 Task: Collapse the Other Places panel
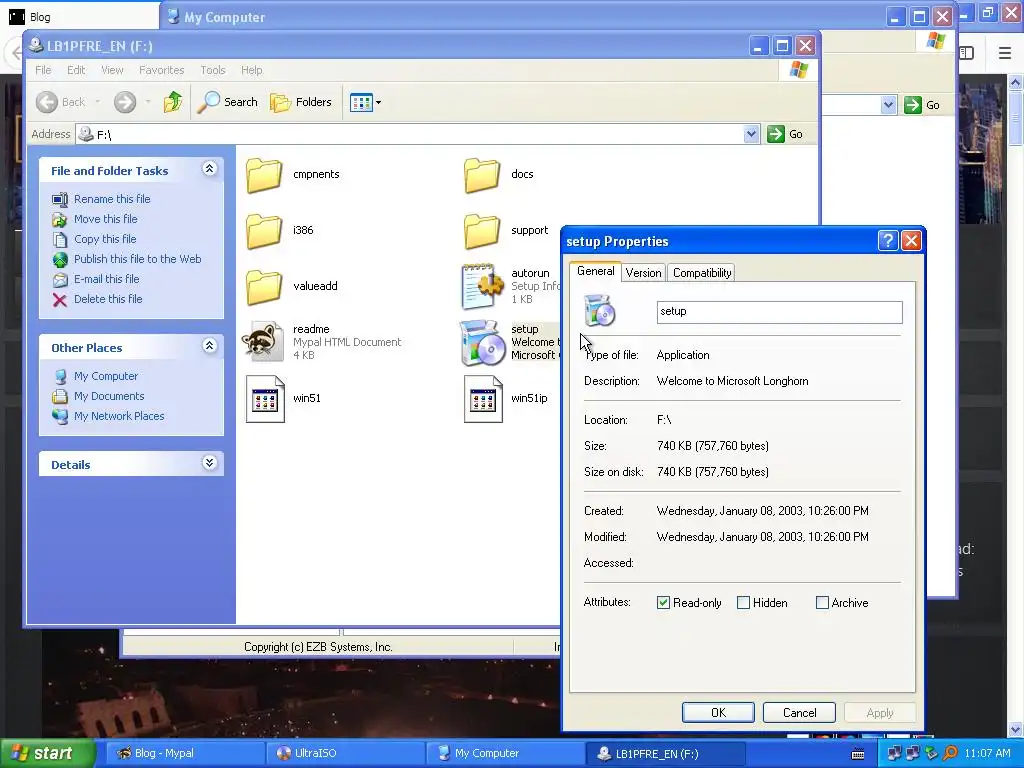[x=209, y=346]
